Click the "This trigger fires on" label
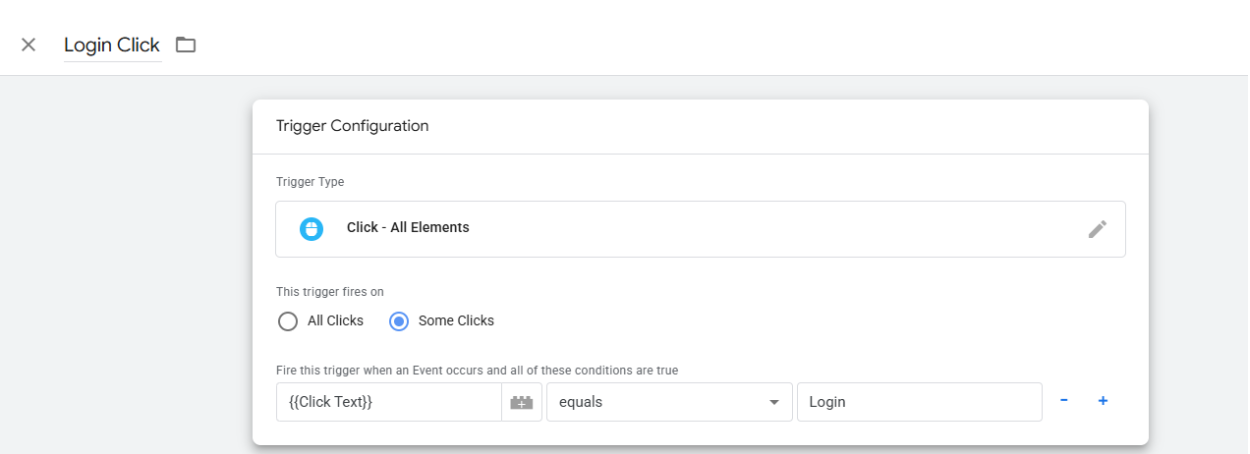The width and height of the screenshot is (1250, 454). 330,292
